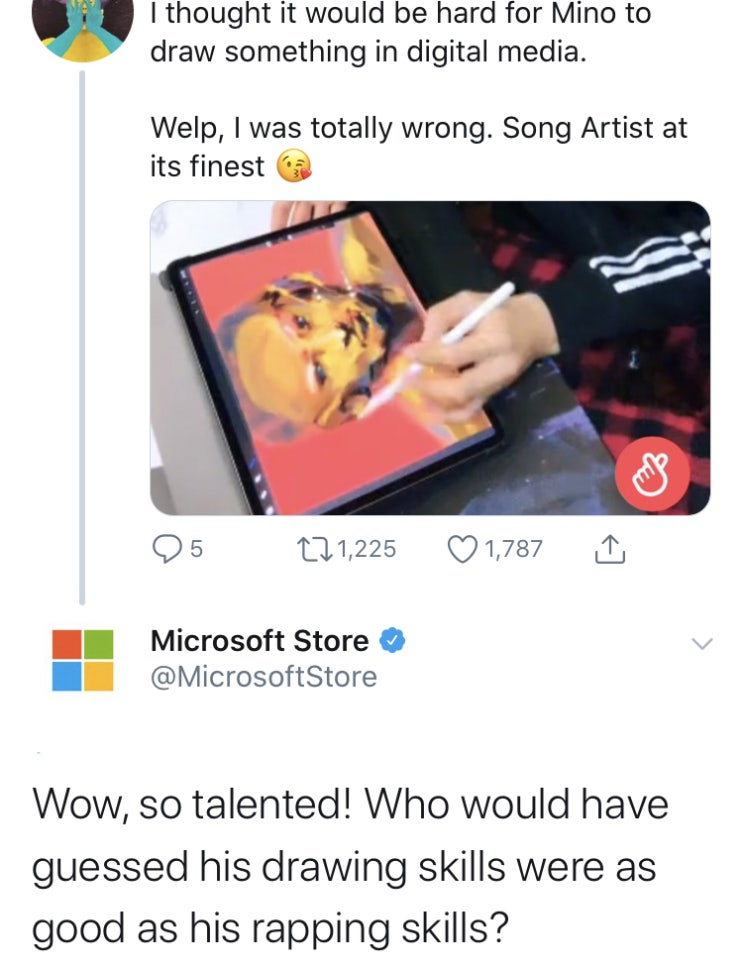Like the tweet with the heart icon
This screenshot has width=743, height=969.
(464, 548)
